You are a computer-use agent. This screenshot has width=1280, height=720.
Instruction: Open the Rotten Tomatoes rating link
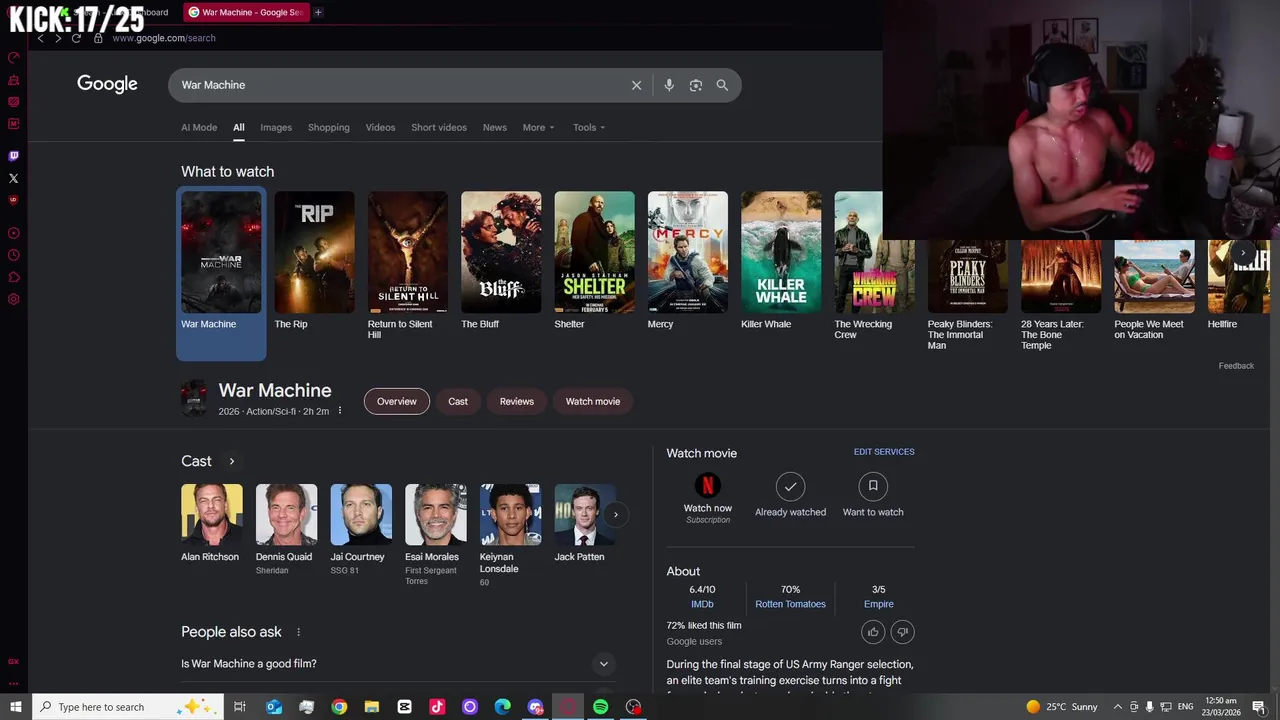click(790, 604)
